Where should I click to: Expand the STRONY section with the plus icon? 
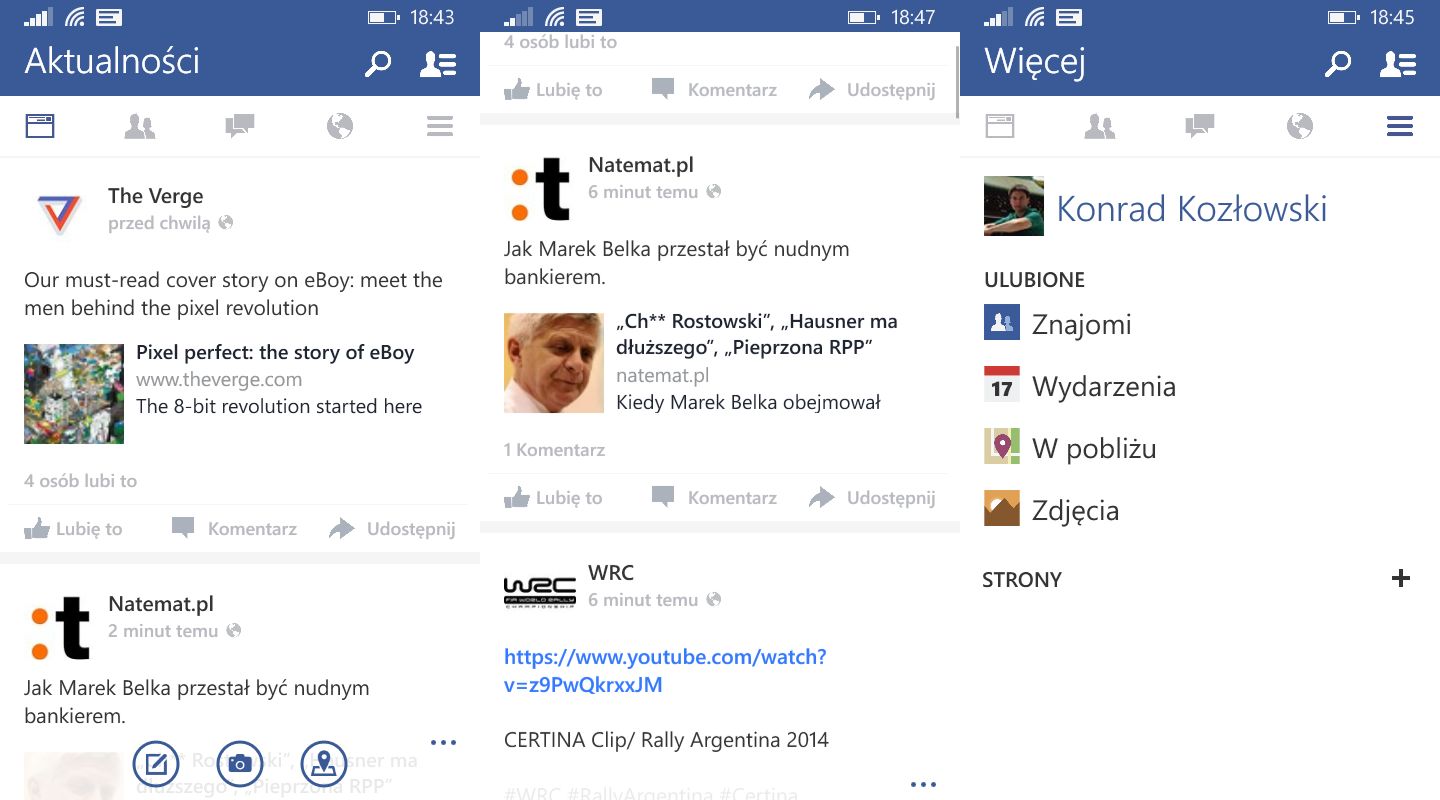click(1401, 578)
